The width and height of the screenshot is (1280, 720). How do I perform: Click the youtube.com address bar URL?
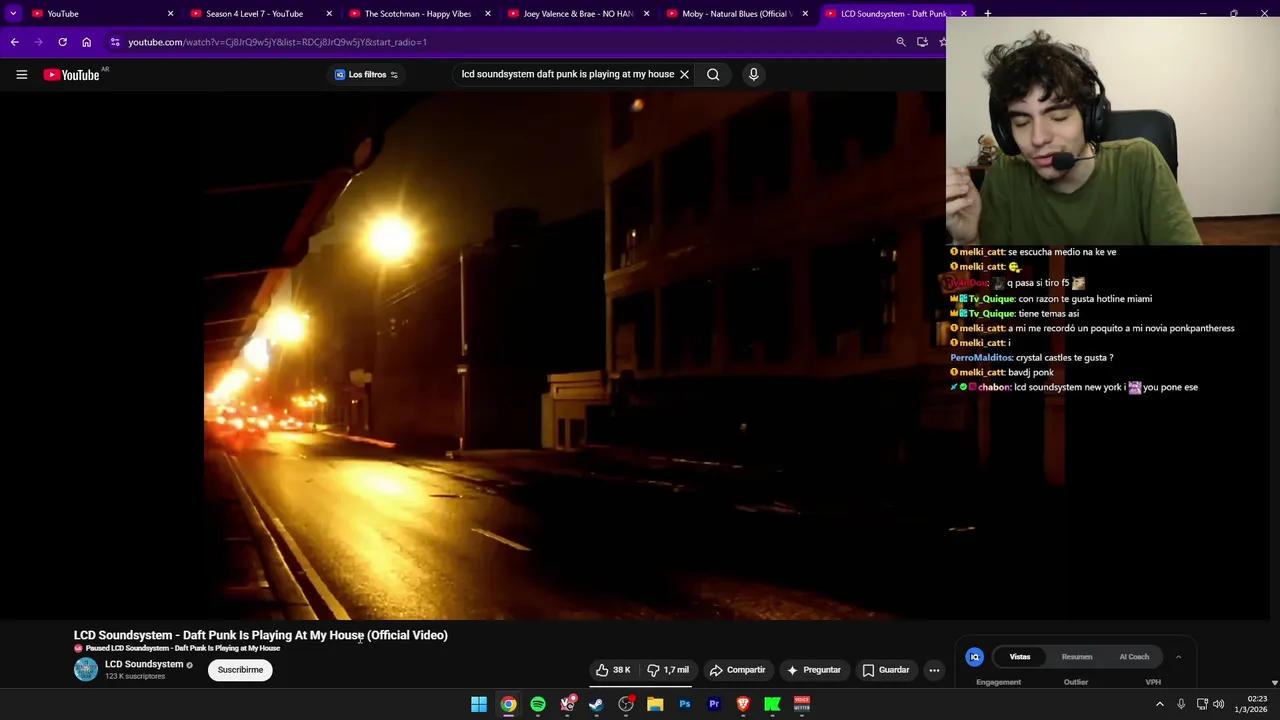tap(277, 42)
